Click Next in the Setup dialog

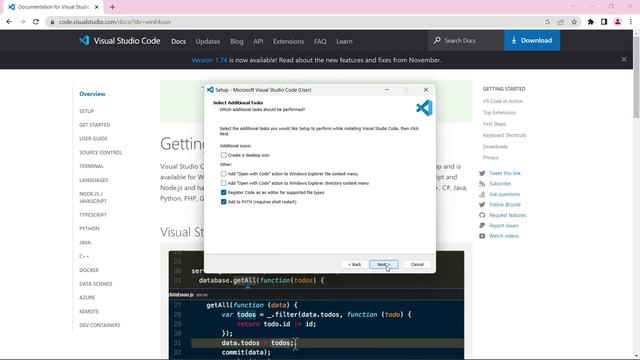384,264
